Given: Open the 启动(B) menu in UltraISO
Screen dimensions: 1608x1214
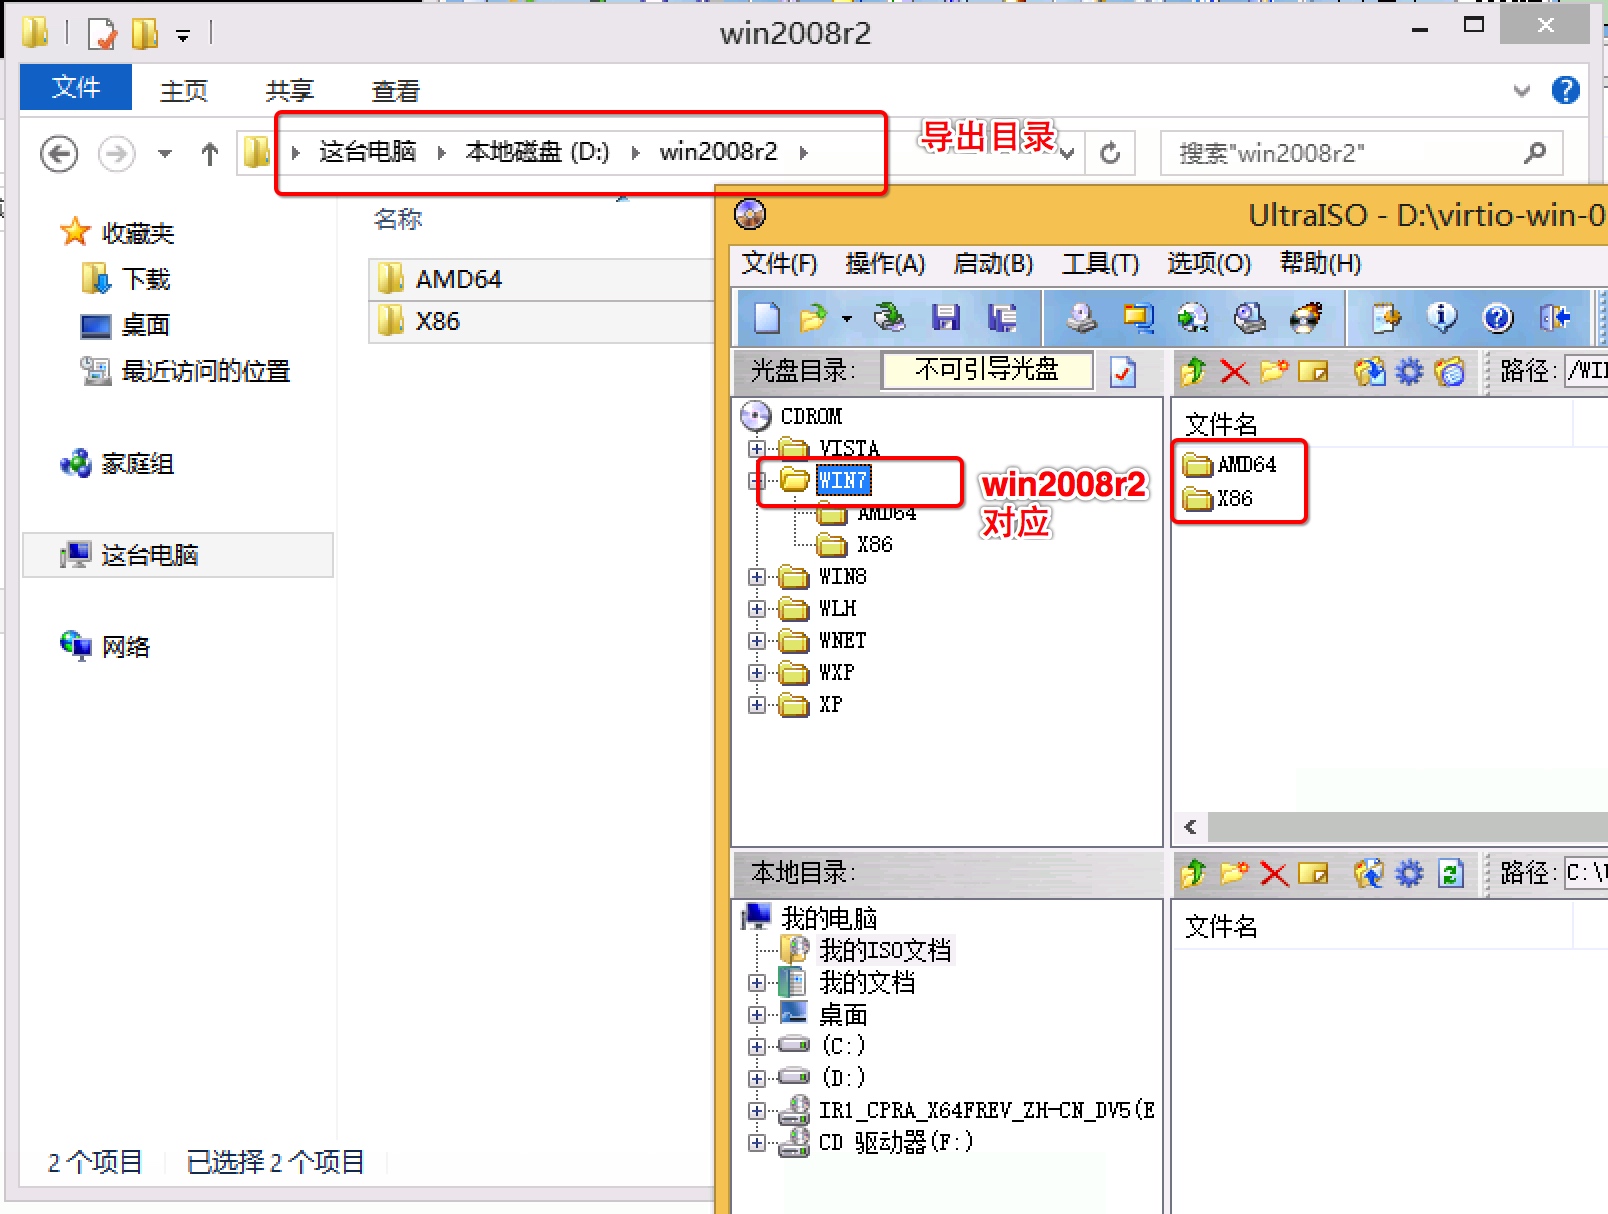Looking at the screenshot, I should 993,264.
